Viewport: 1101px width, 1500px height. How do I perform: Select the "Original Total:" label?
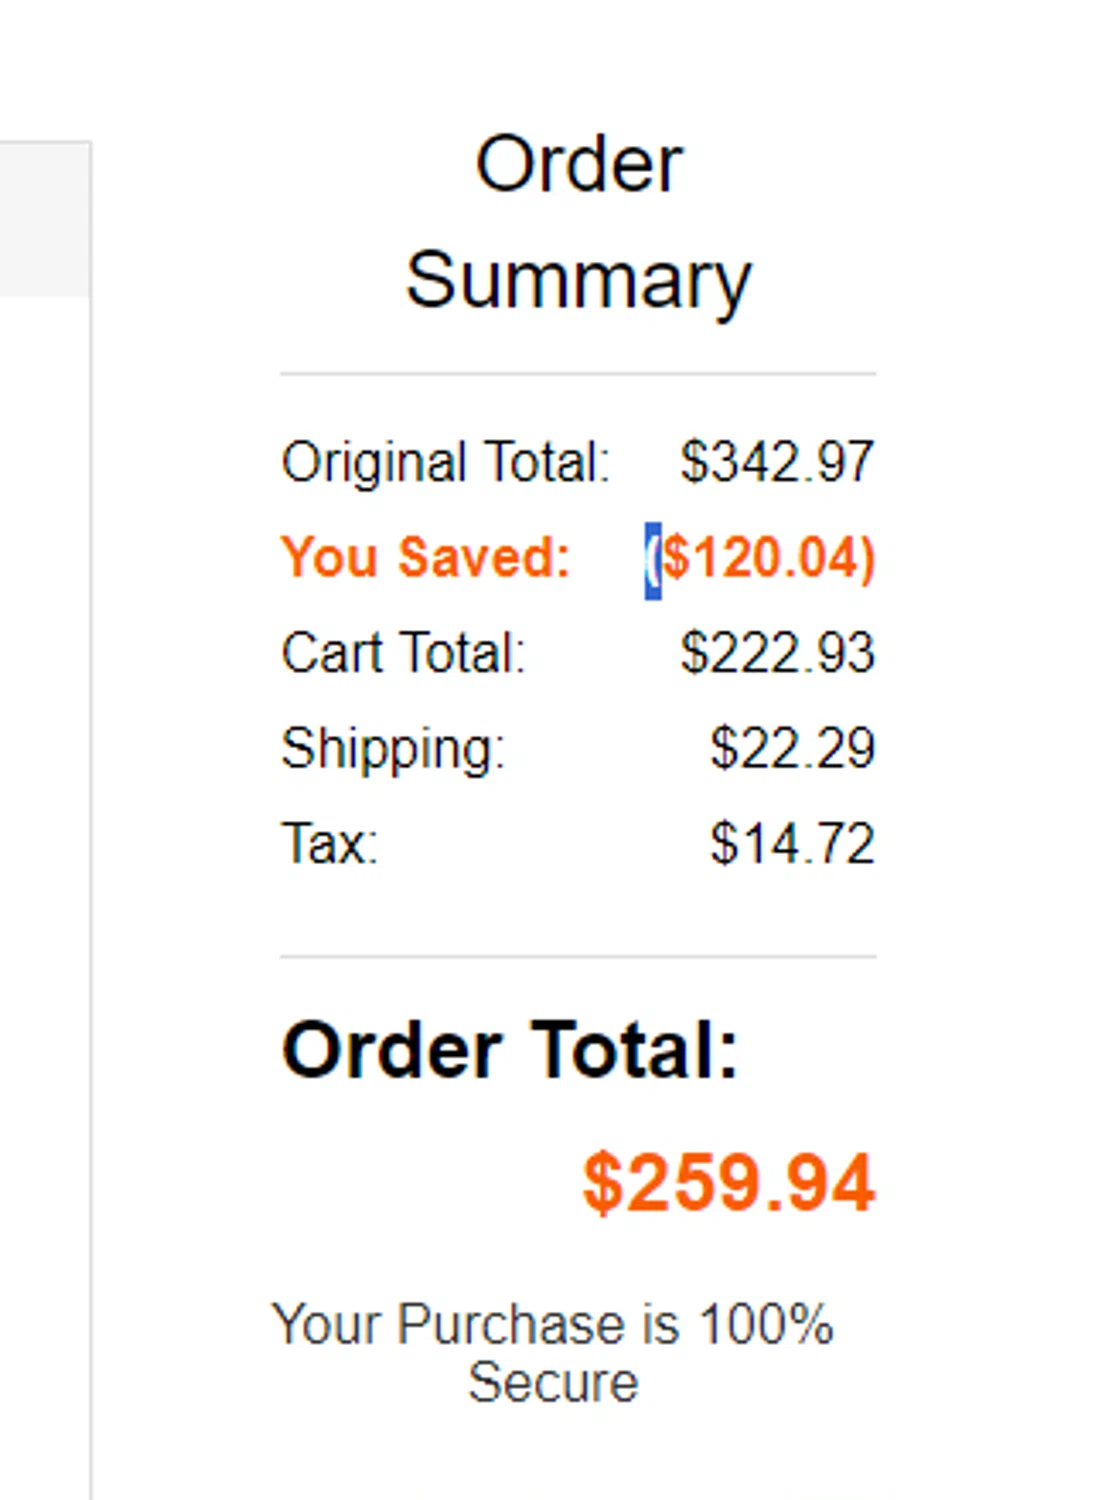click(445, 462)
